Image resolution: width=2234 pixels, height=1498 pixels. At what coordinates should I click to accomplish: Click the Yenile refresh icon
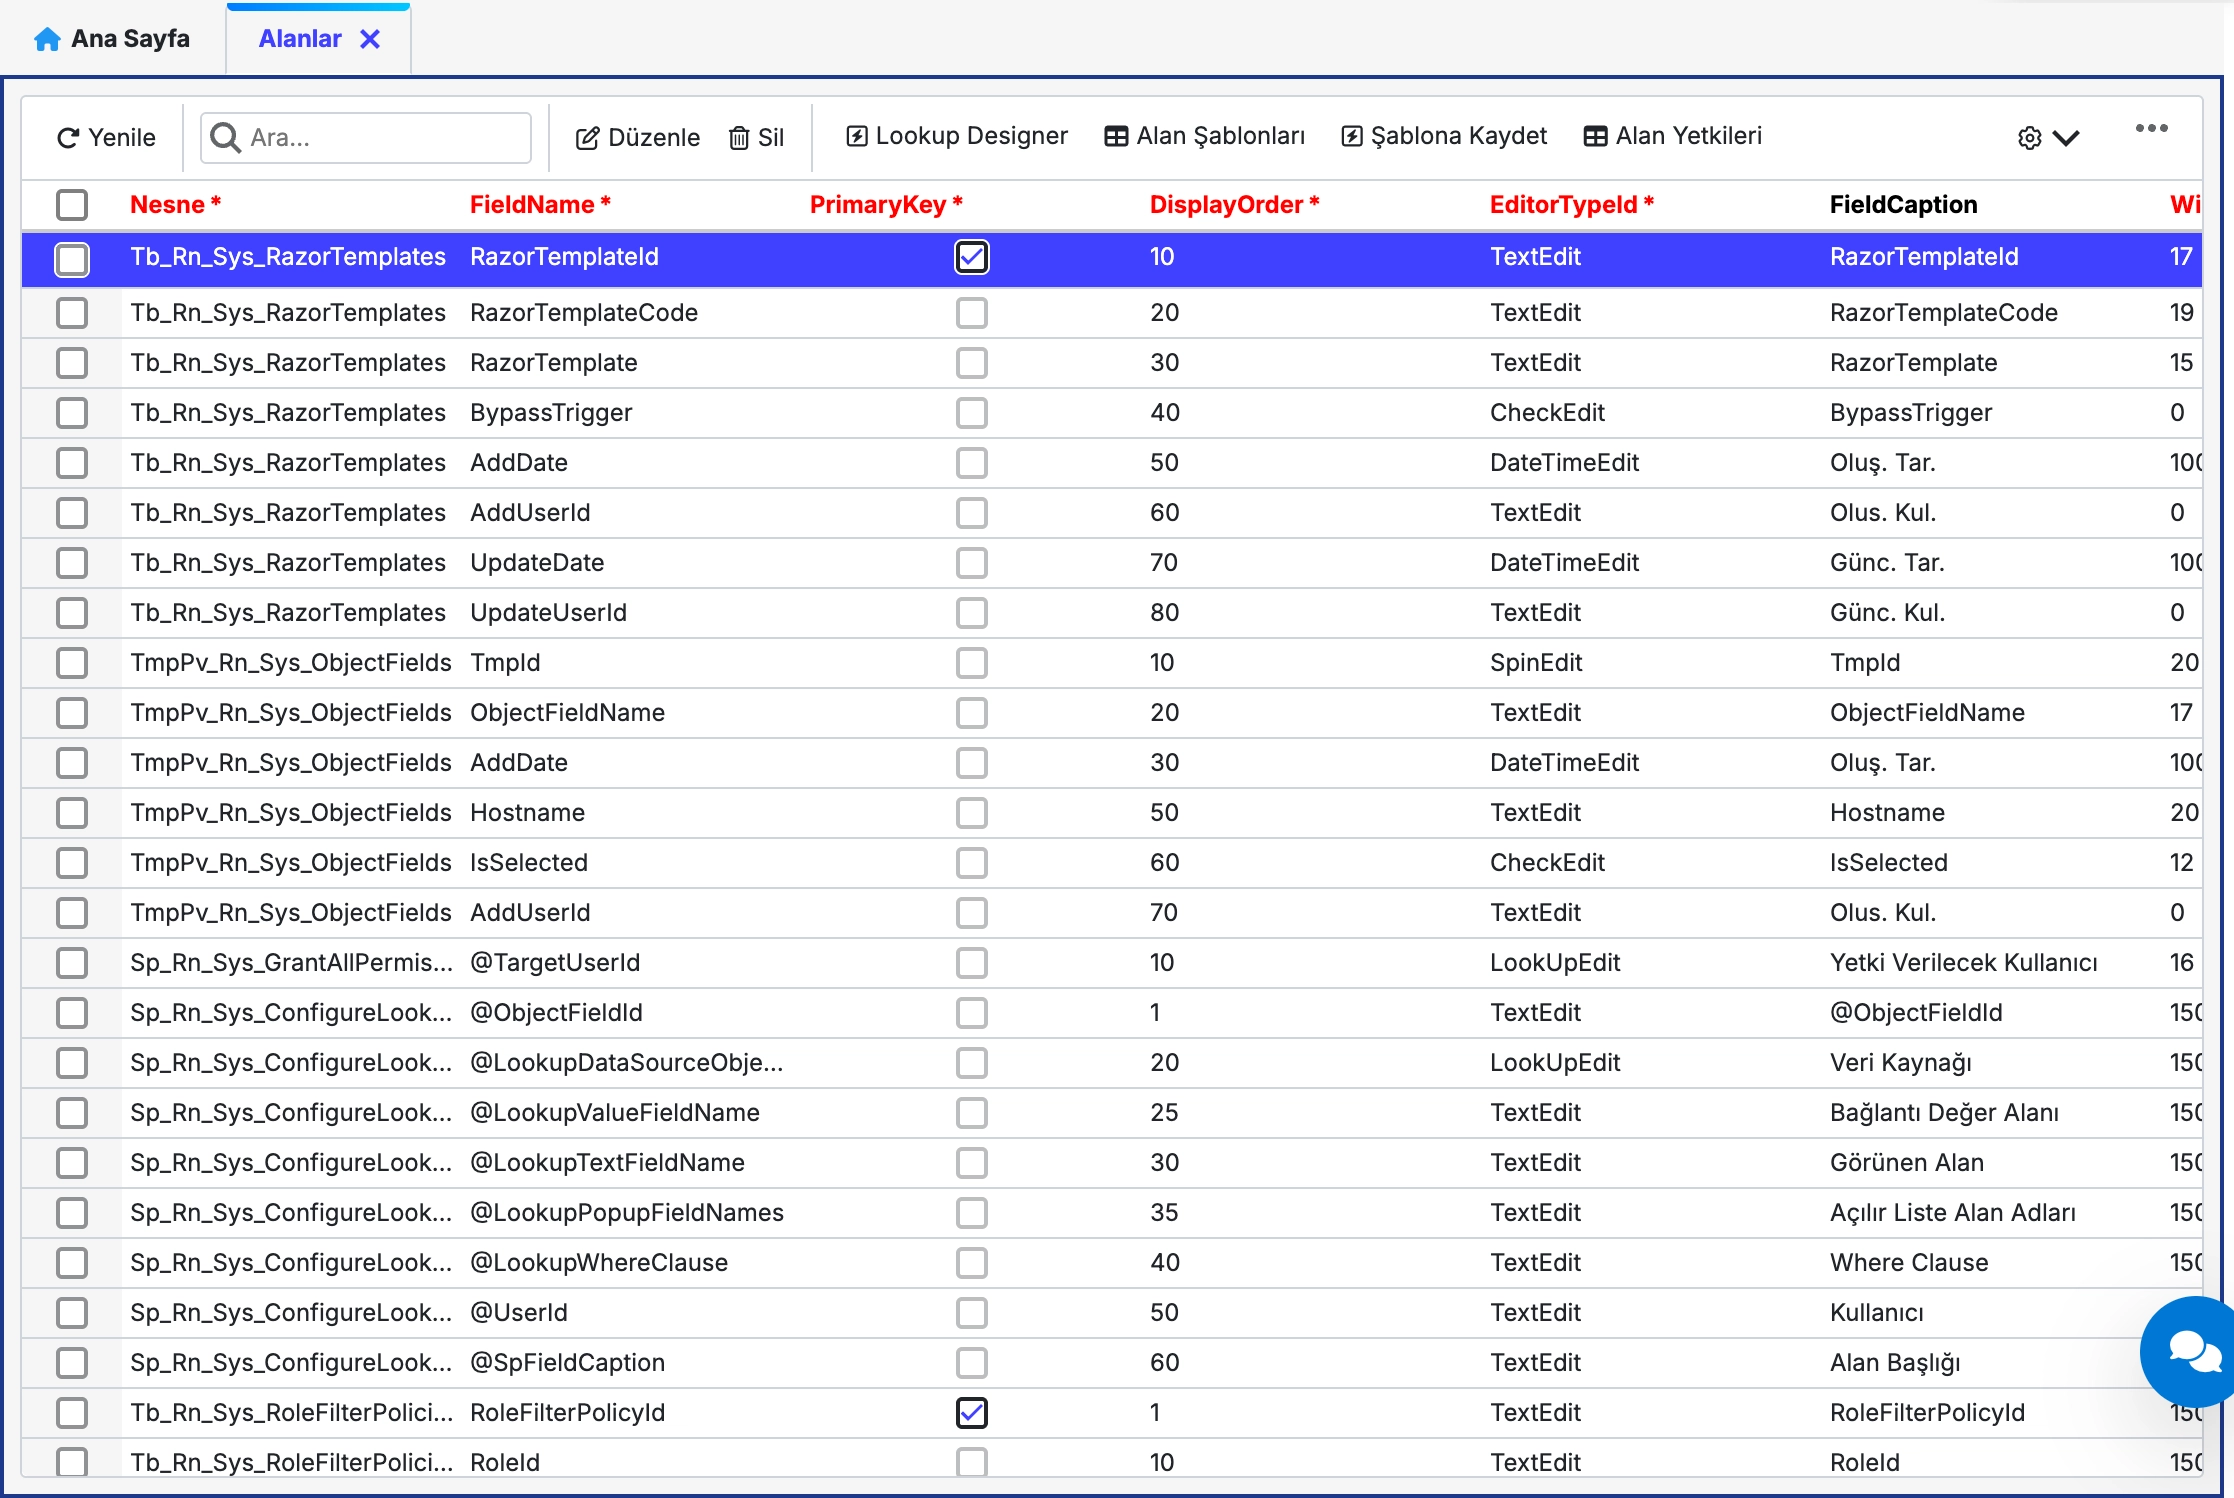coord(68,138)
